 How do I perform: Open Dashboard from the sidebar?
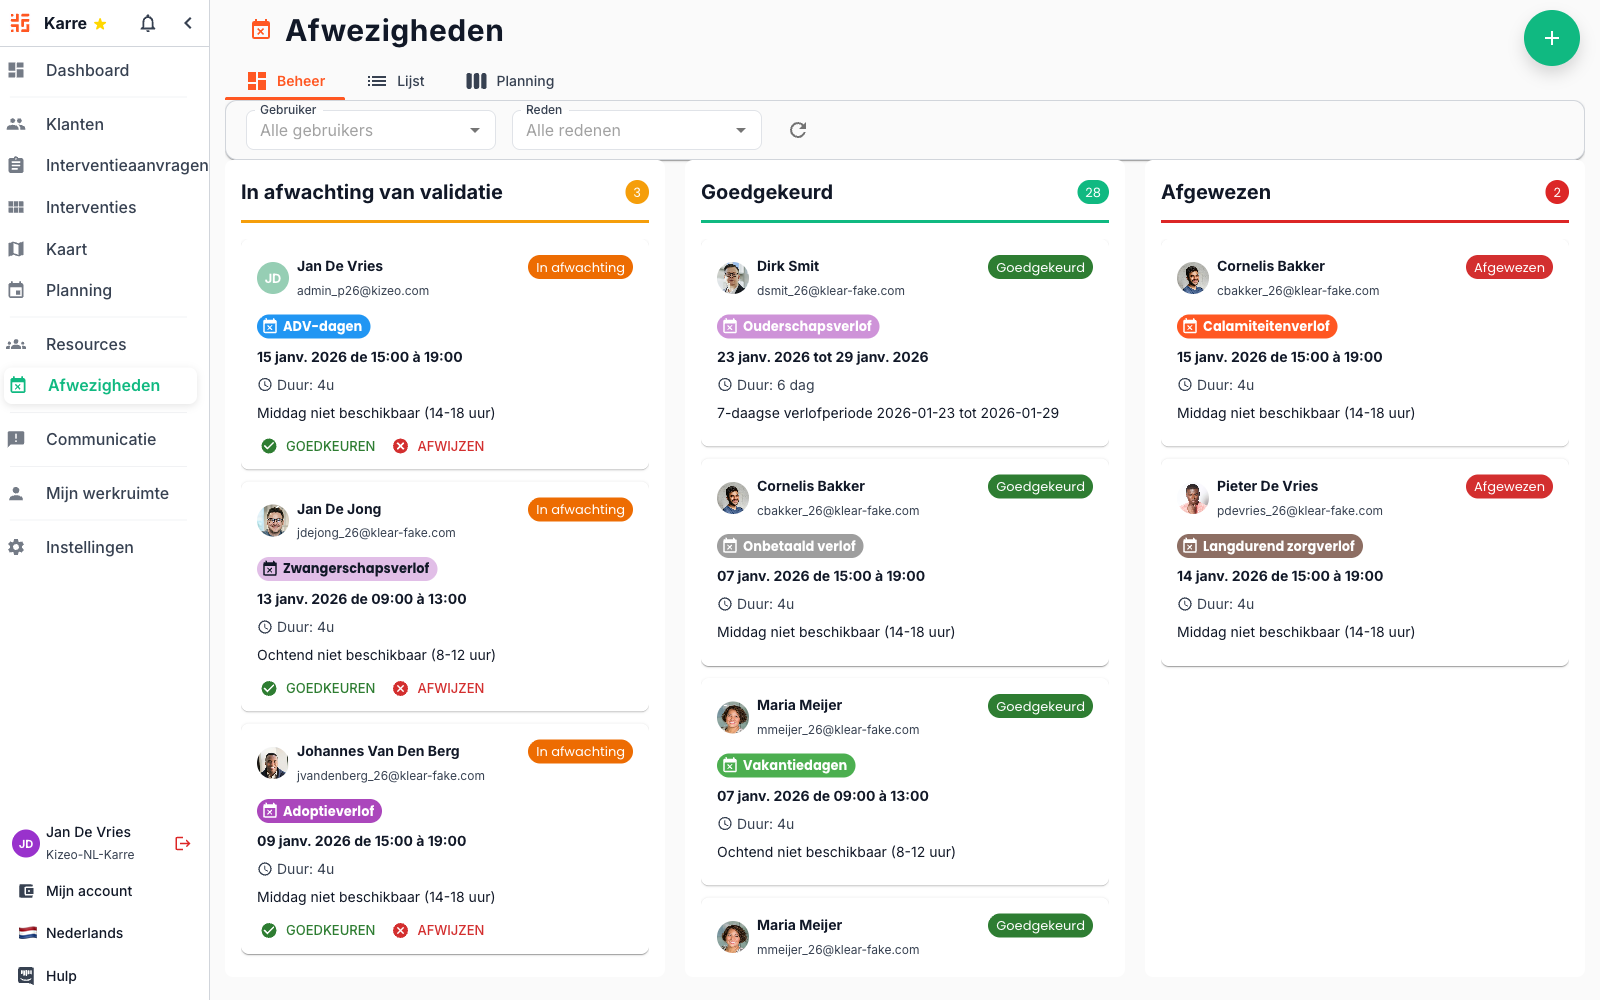pyautogui.click(x=87, y=70)
